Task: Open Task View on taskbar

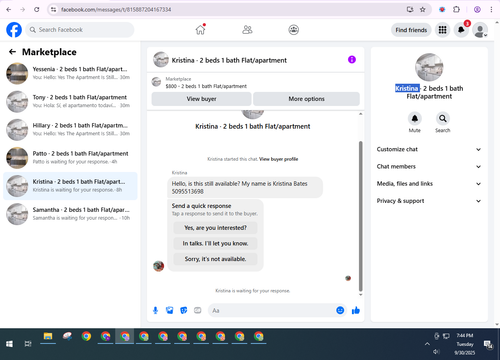Action: point(28,344)
